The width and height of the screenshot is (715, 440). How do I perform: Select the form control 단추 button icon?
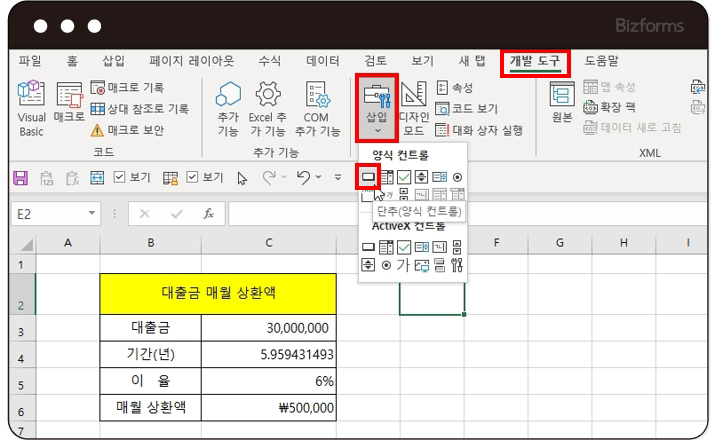coord(368,177)
